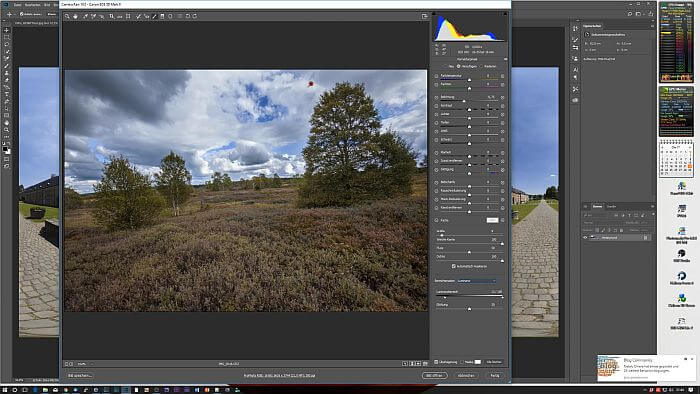700x394 pixels.
Task: Click the plus icon beside Lichter
Action: [502, 114]
